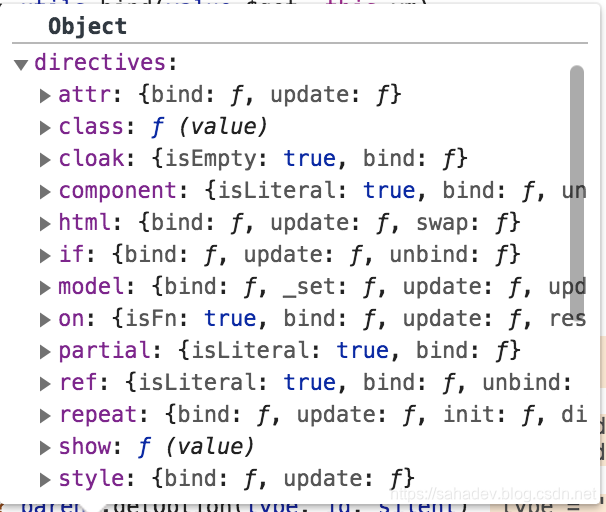Click the 'html' property key

pyautogui.click(x=85, y=223)
